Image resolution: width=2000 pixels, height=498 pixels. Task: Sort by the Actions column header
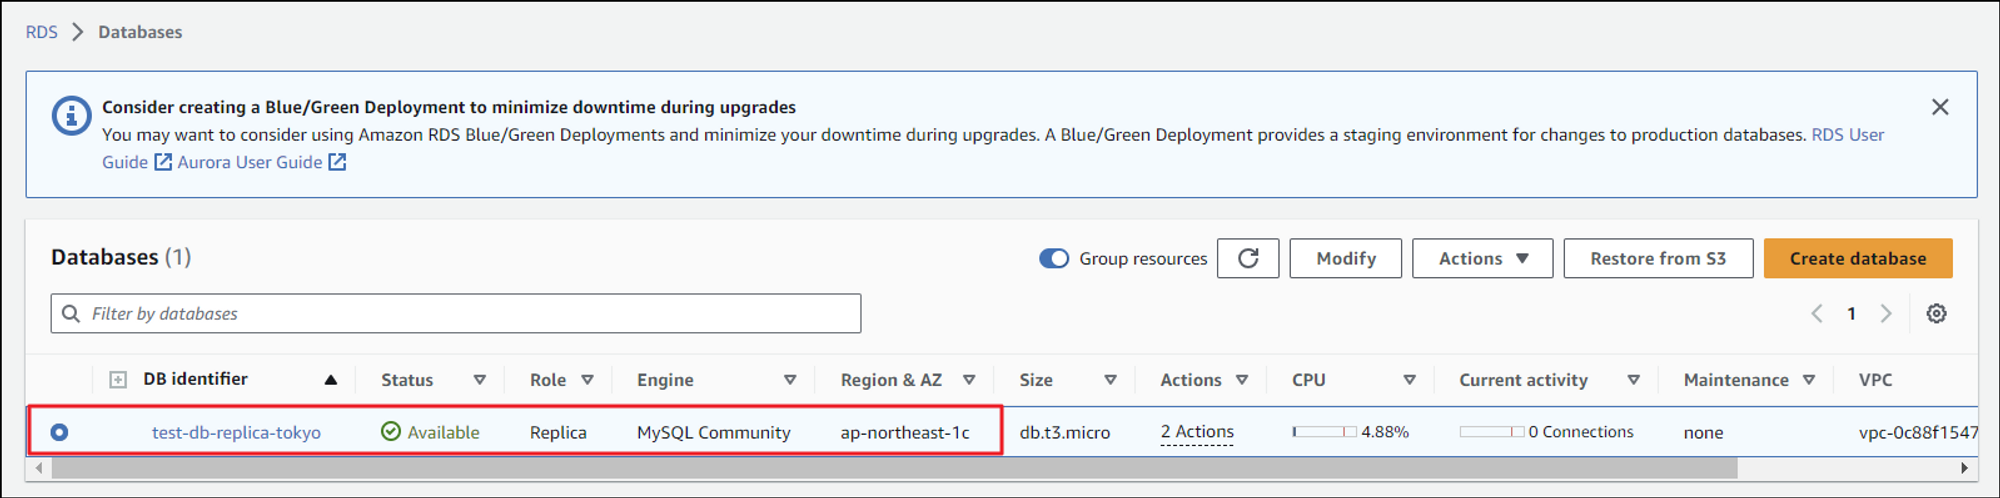(x=1242, y=379)
